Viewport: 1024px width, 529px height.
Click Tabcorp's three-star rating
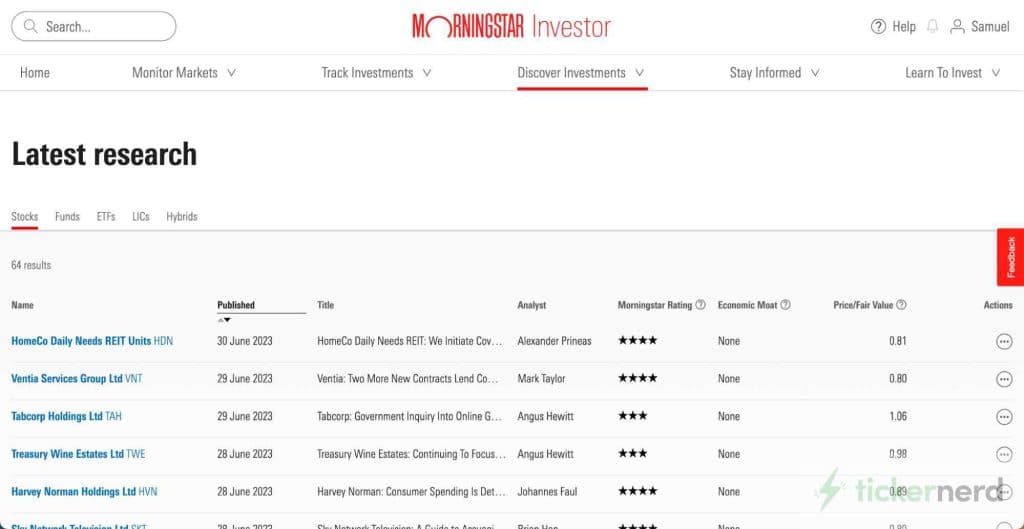click(x=633, y=416)
